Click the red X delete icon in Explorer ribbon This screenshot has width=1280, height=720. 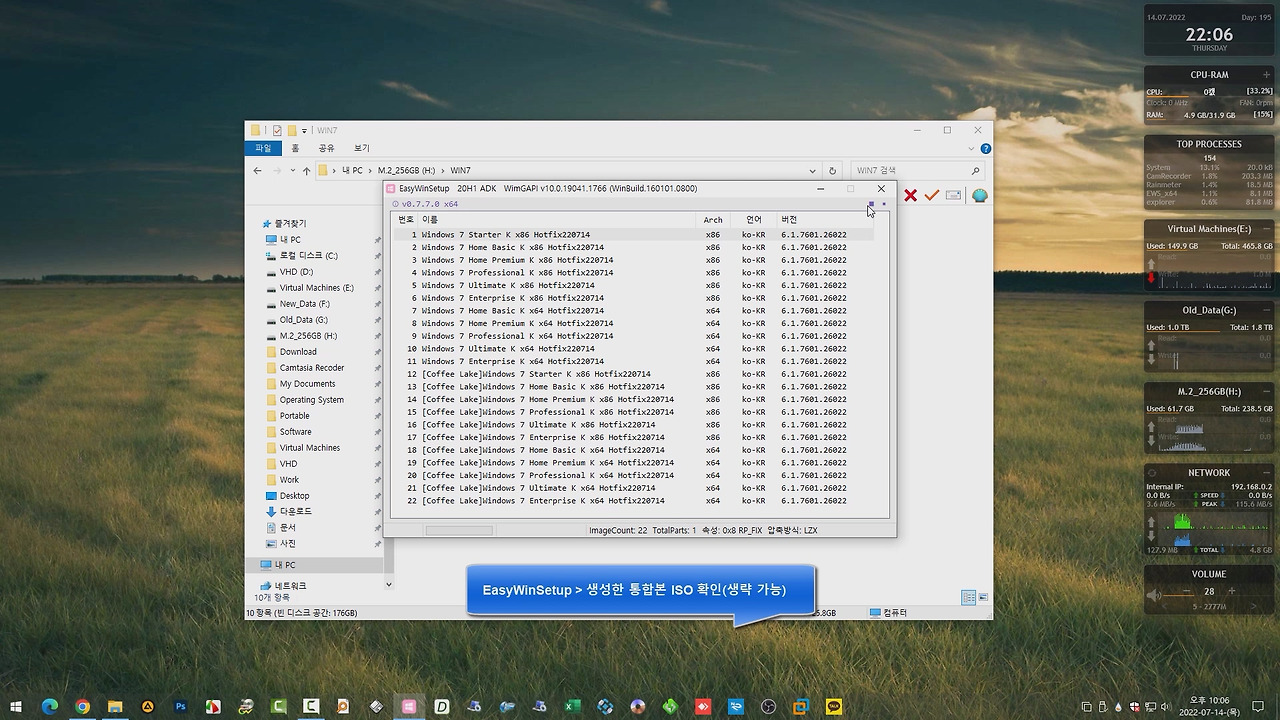pos(910,196)
